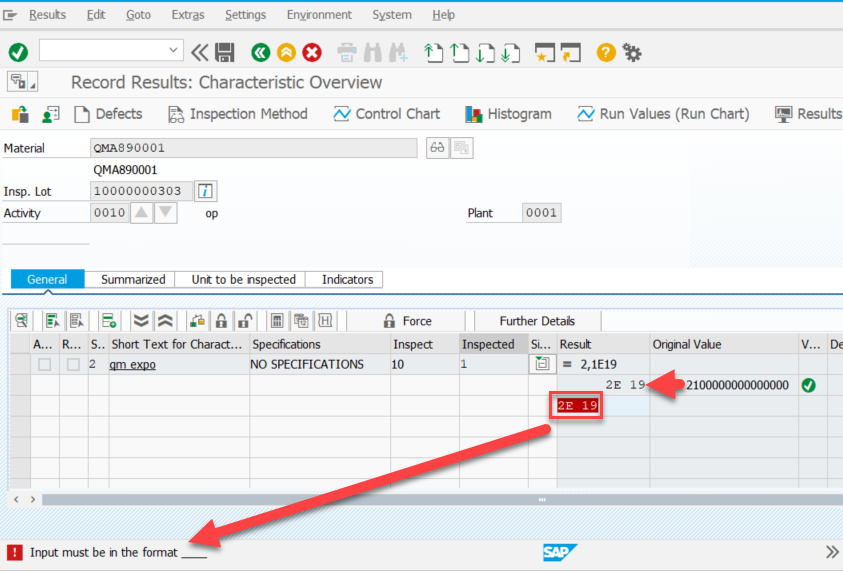Select the General tab

coord(47,280)
